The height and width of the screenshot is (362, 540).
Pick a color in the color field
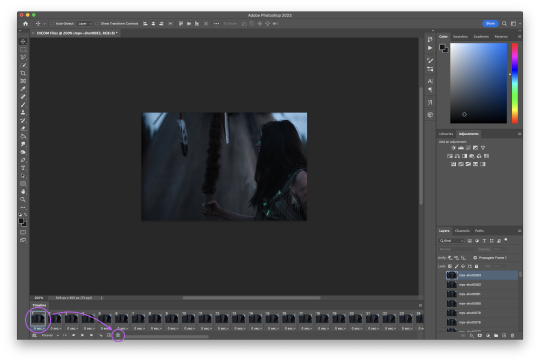[x=478, y=83]
